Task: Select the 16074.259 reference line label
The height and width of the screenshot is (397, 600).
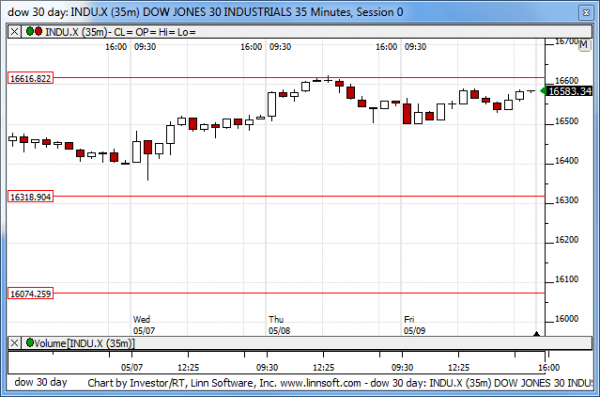Action: point(31,294)
